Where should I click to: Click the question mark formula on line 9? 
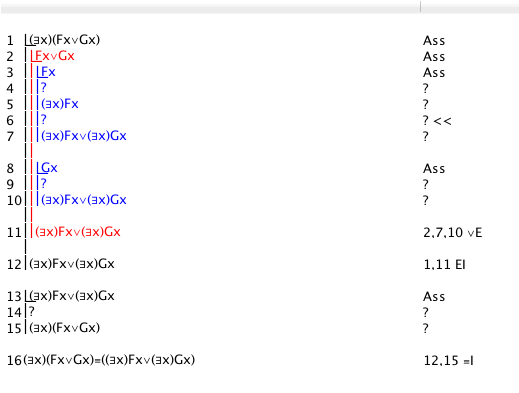(x=43, y=184)
